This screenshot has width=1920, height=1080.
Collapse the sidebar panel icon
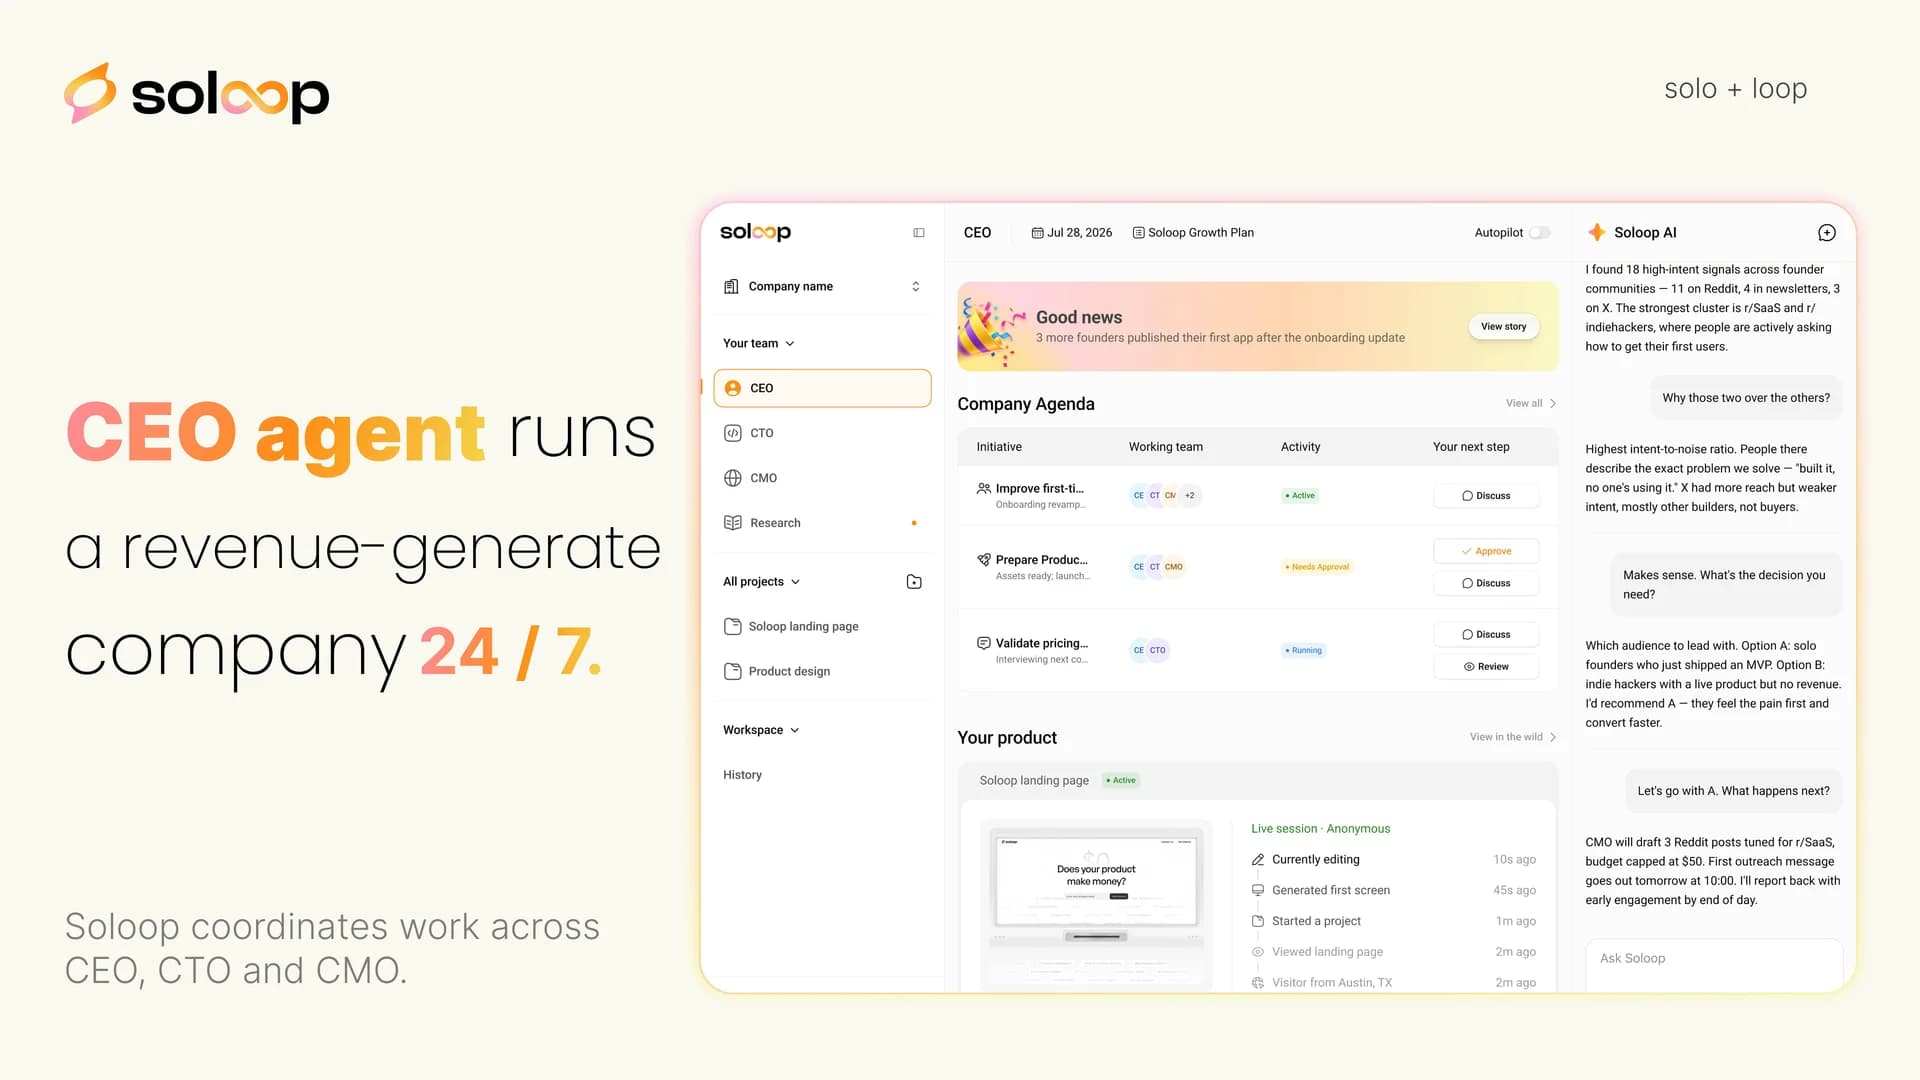tap(918, 233)
